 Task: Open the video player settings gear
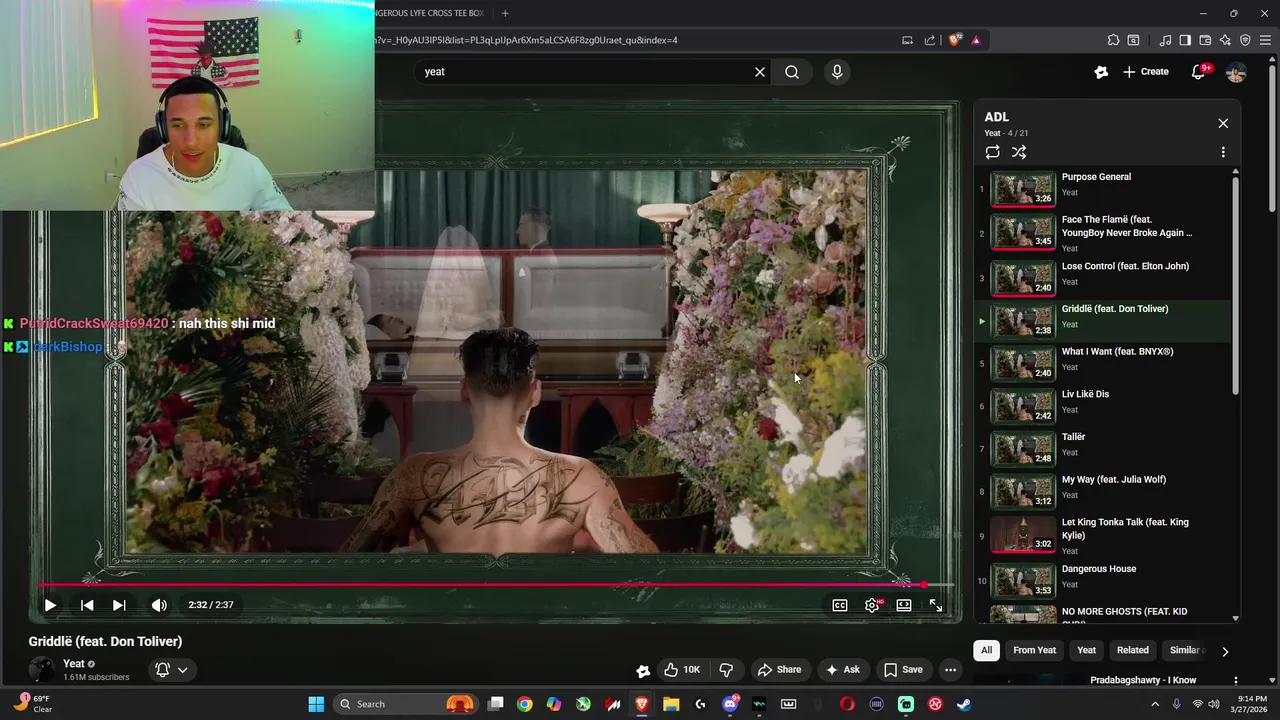point(872,605)
